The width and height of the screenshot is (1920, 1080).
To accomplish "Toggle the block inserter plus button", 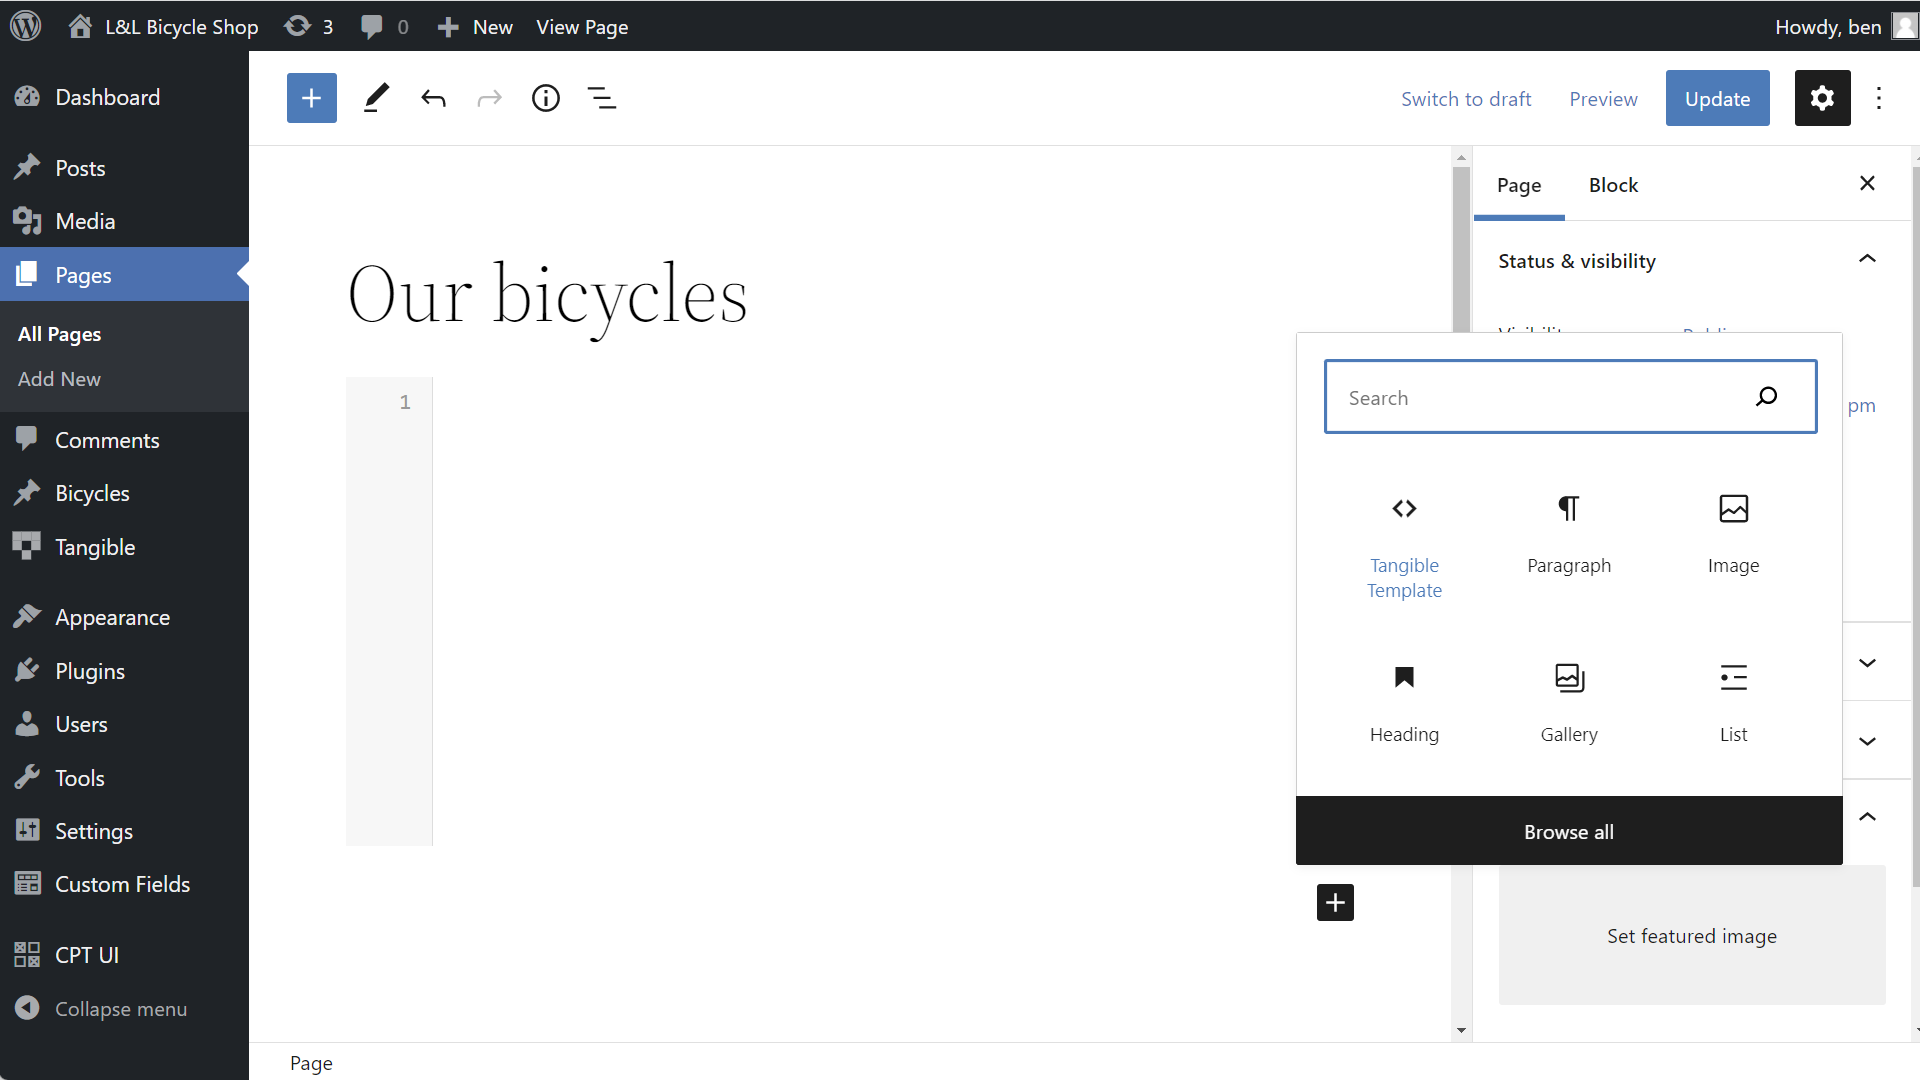I will (311, 98).
